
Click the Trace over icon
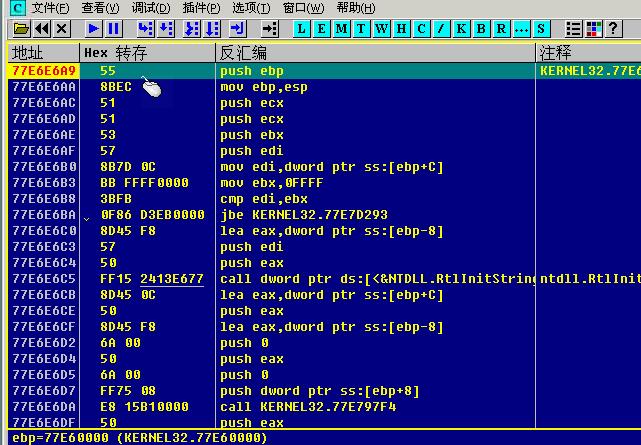point(212,29)
